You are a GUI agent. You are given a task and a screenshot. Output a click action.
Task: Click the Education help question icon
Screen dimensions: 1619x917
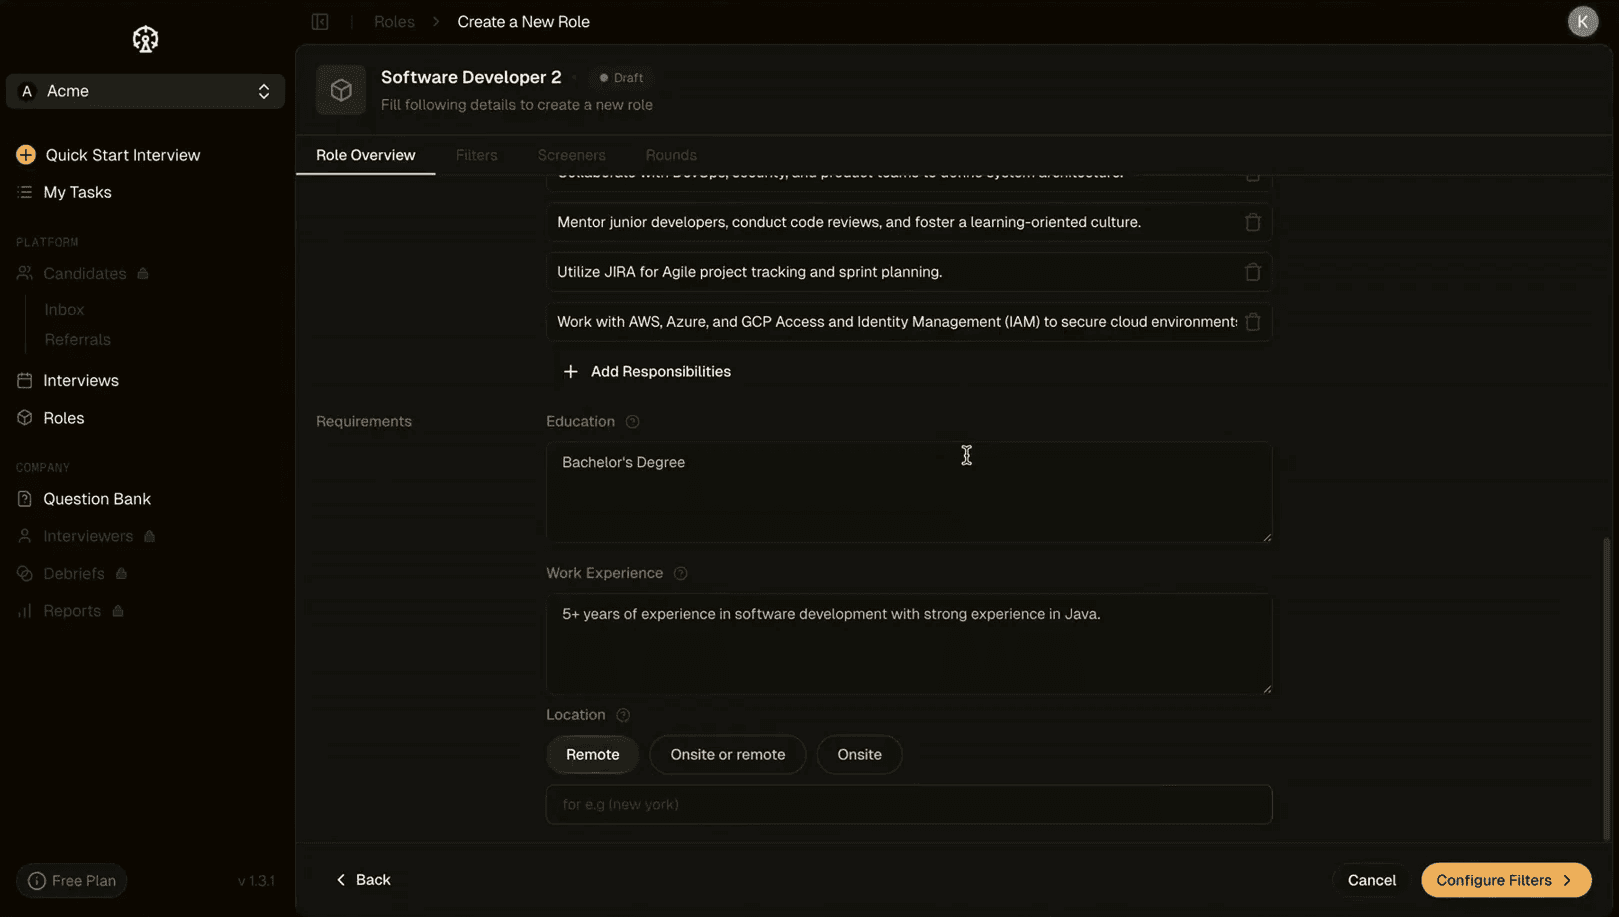pyautogui.click(x=632, y=422)
